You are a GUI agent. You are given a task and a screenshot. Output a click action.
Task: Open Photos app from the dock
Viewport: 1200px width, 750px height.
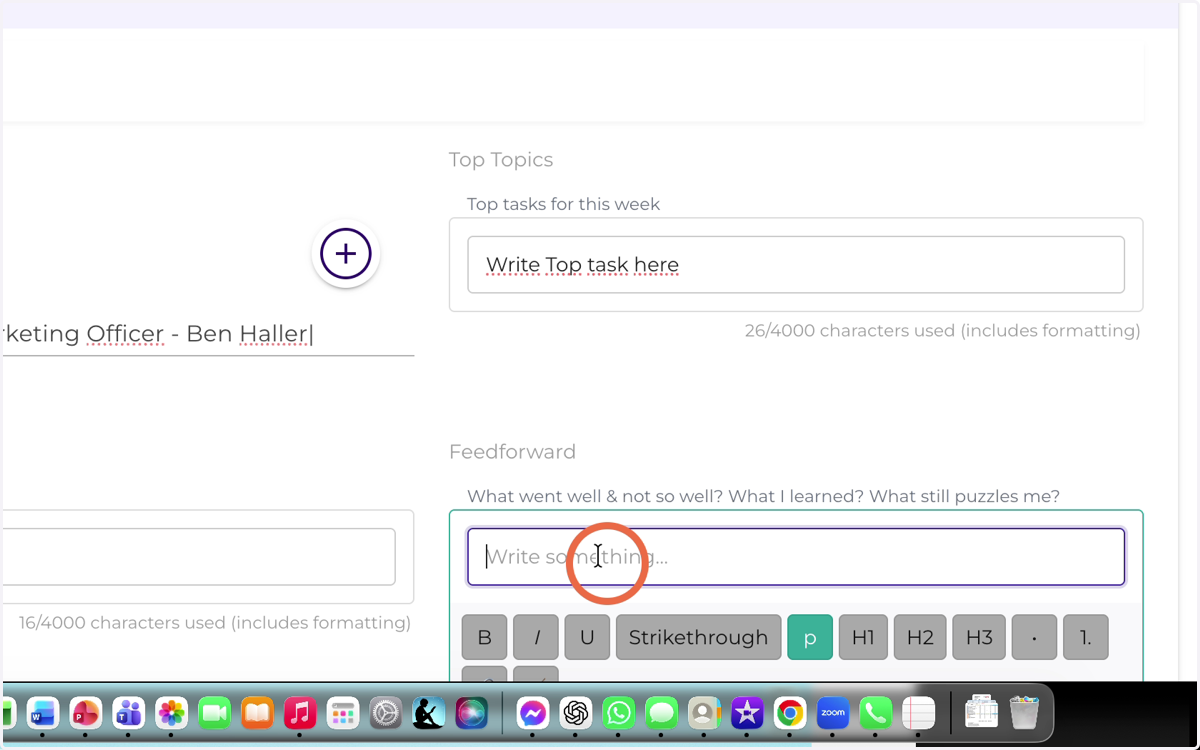(172, 713)
